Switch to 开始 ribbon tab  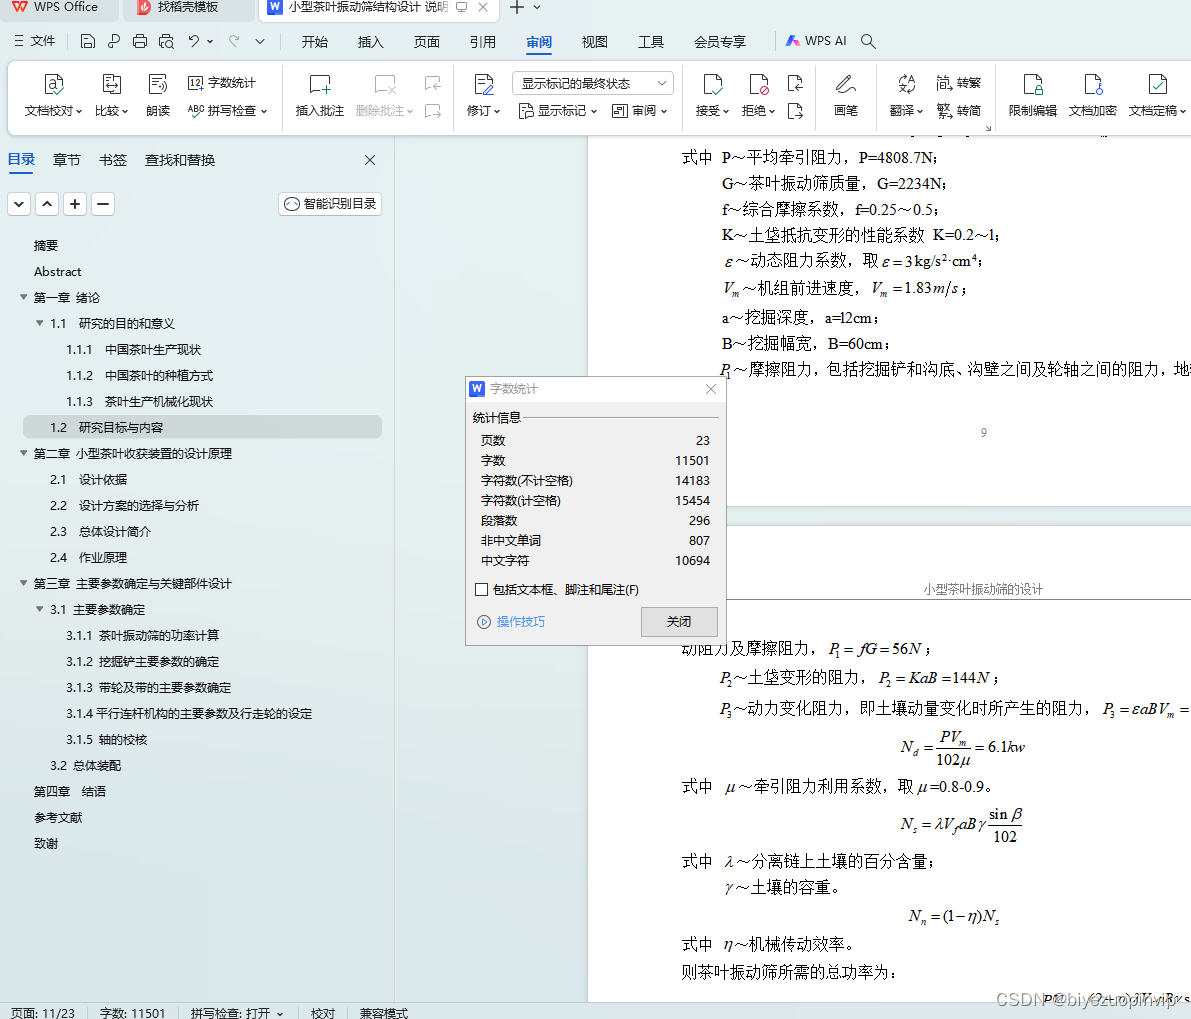(x=314, y=42)
